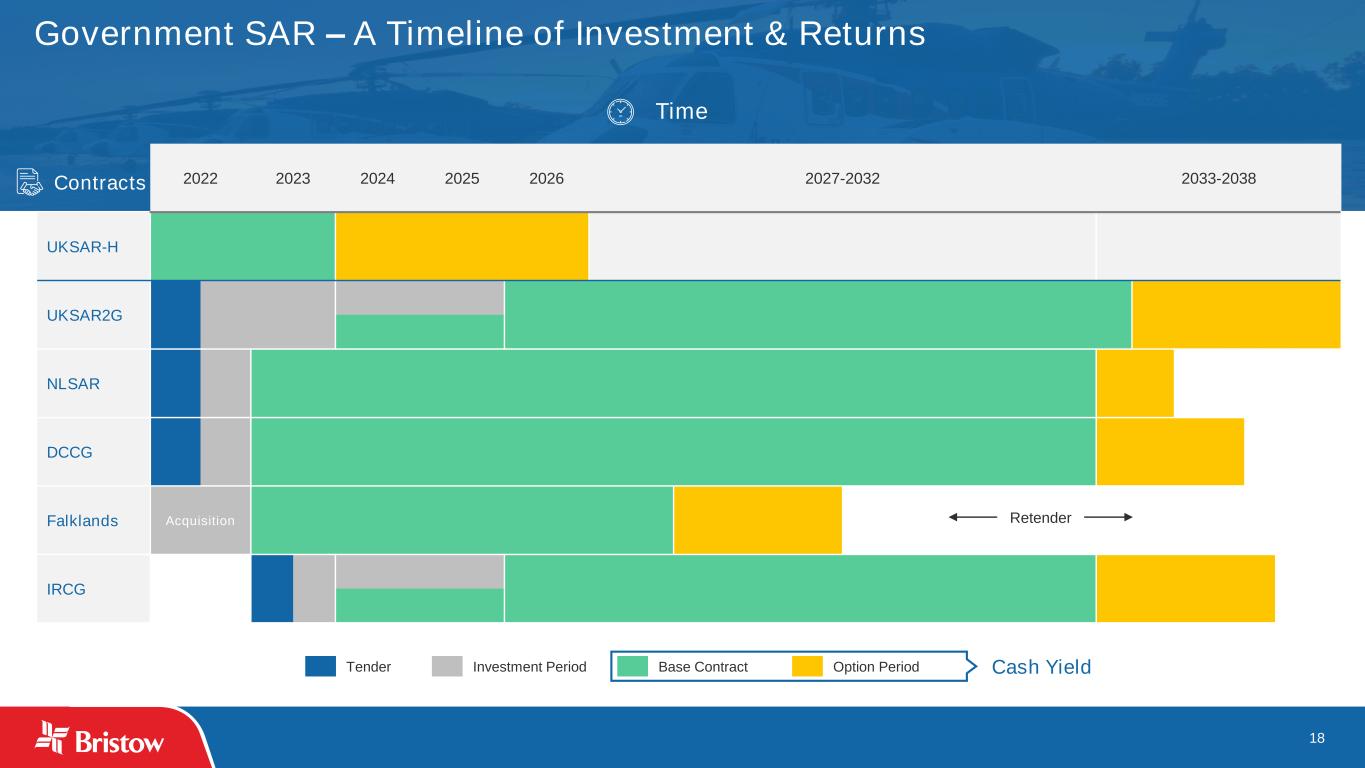Click the blue Tender legend swatch
1365x768 pixels.
320,666
